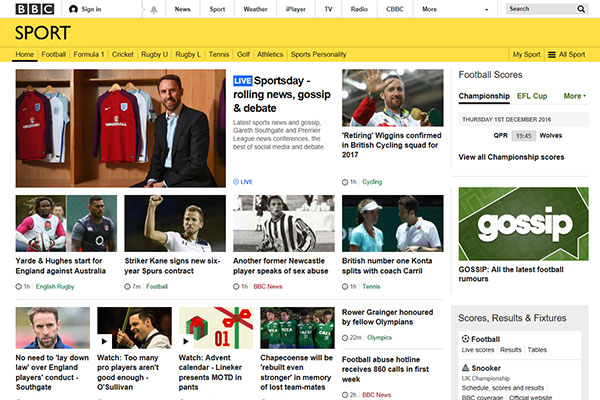Select the Rugby U tab
The width and height of the screenshot is (600, 400).
coord(154,54)
